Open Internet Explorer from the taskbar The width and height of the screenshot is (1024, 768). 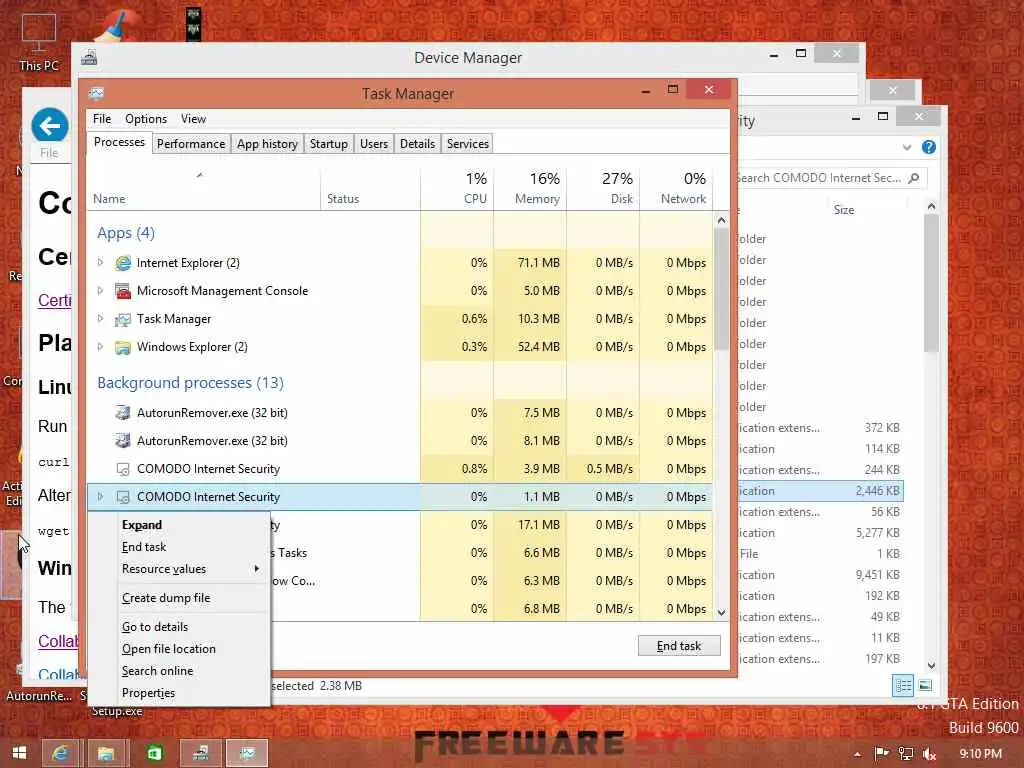pyautogui.click(x=60, y=753)
